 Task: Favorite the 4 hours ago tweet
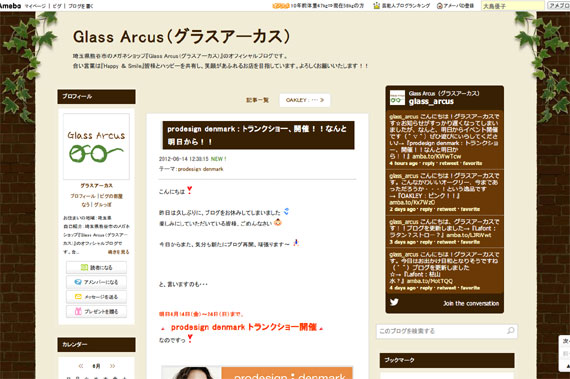pos(472,164)
